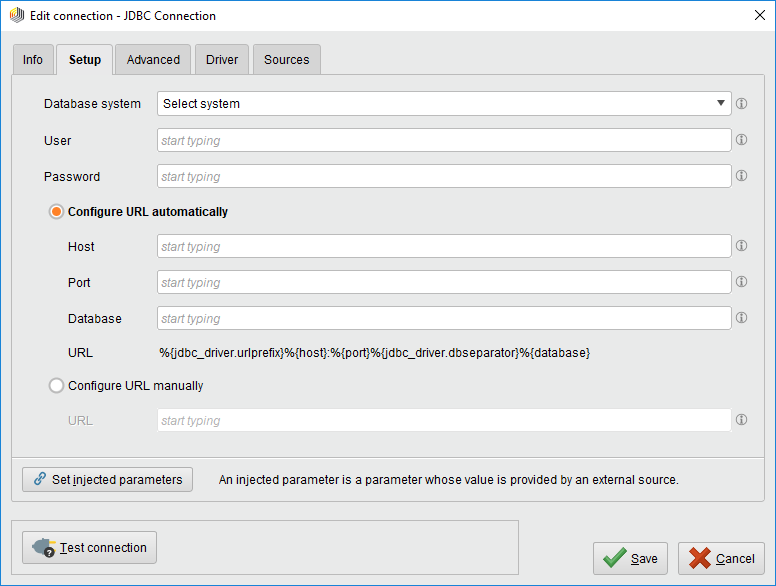
Task: Select Configure URL manually option
Action: coord(57,385)
